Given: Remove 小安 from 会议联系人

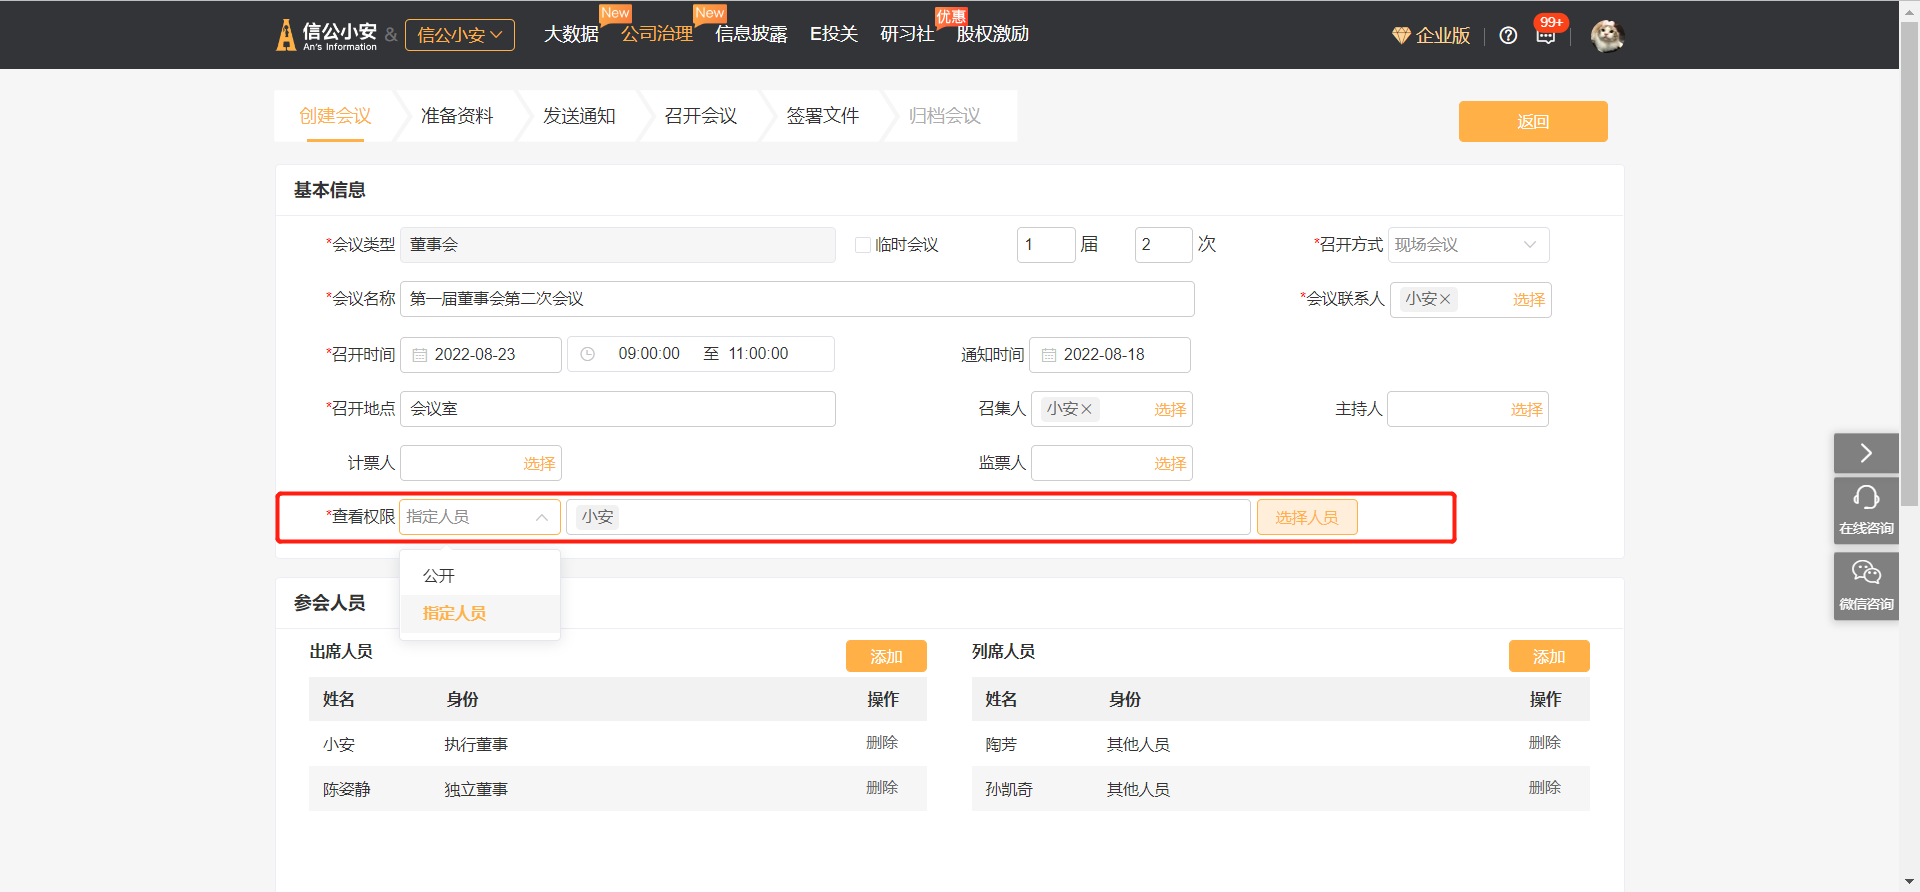Looking at the screenshot, I should [x=1445, y=299].
